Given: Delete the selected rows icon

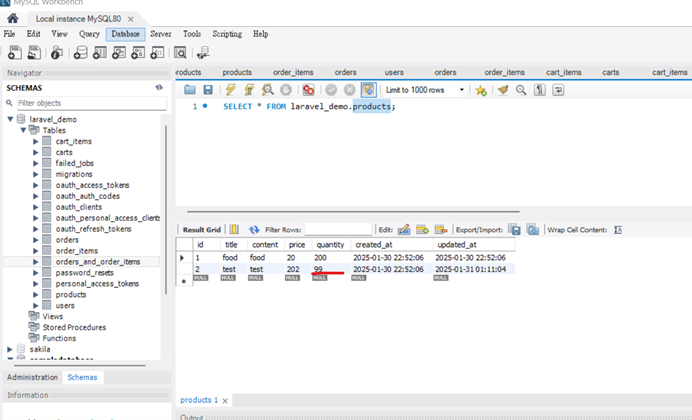Looking at the screenshot, I should pyautogui.click(x=441, y=229).
